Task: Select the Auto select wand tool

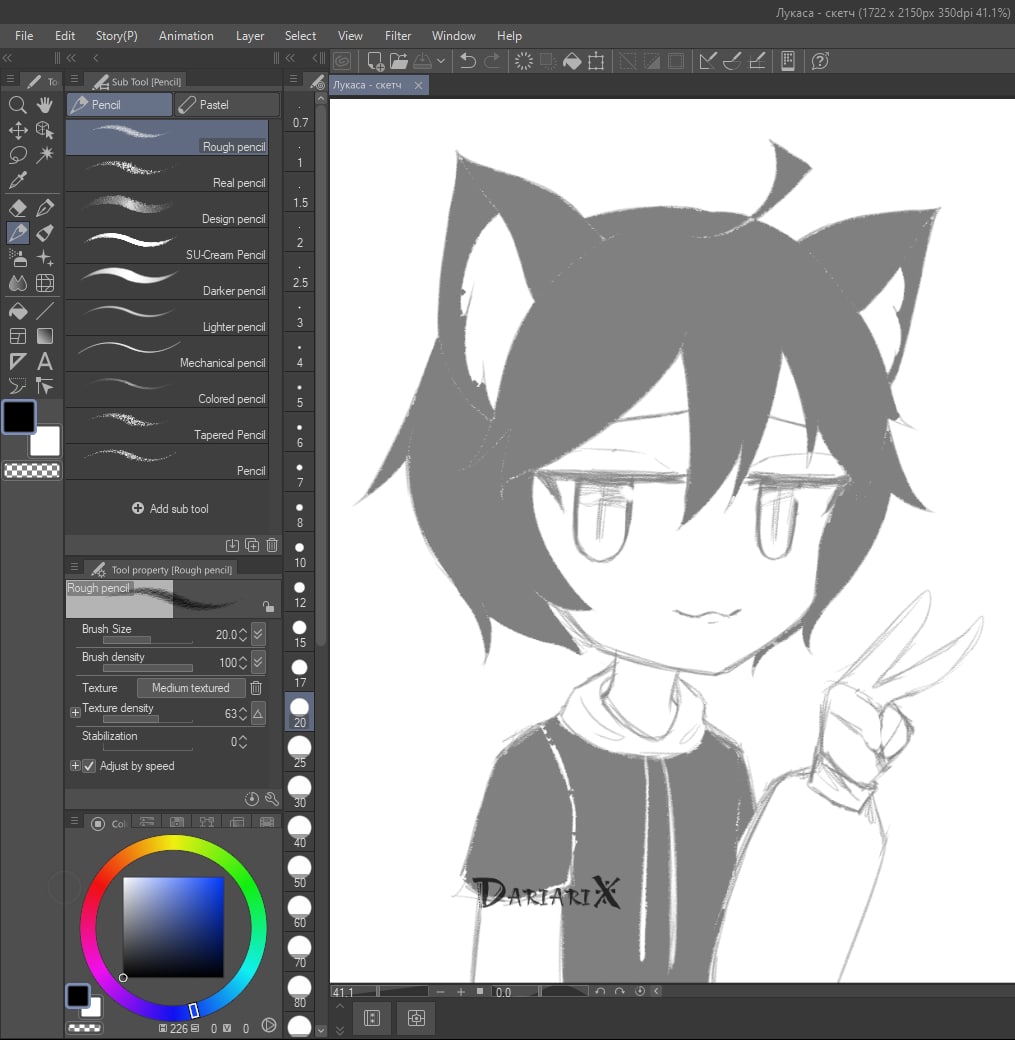Action: point(44,155)
